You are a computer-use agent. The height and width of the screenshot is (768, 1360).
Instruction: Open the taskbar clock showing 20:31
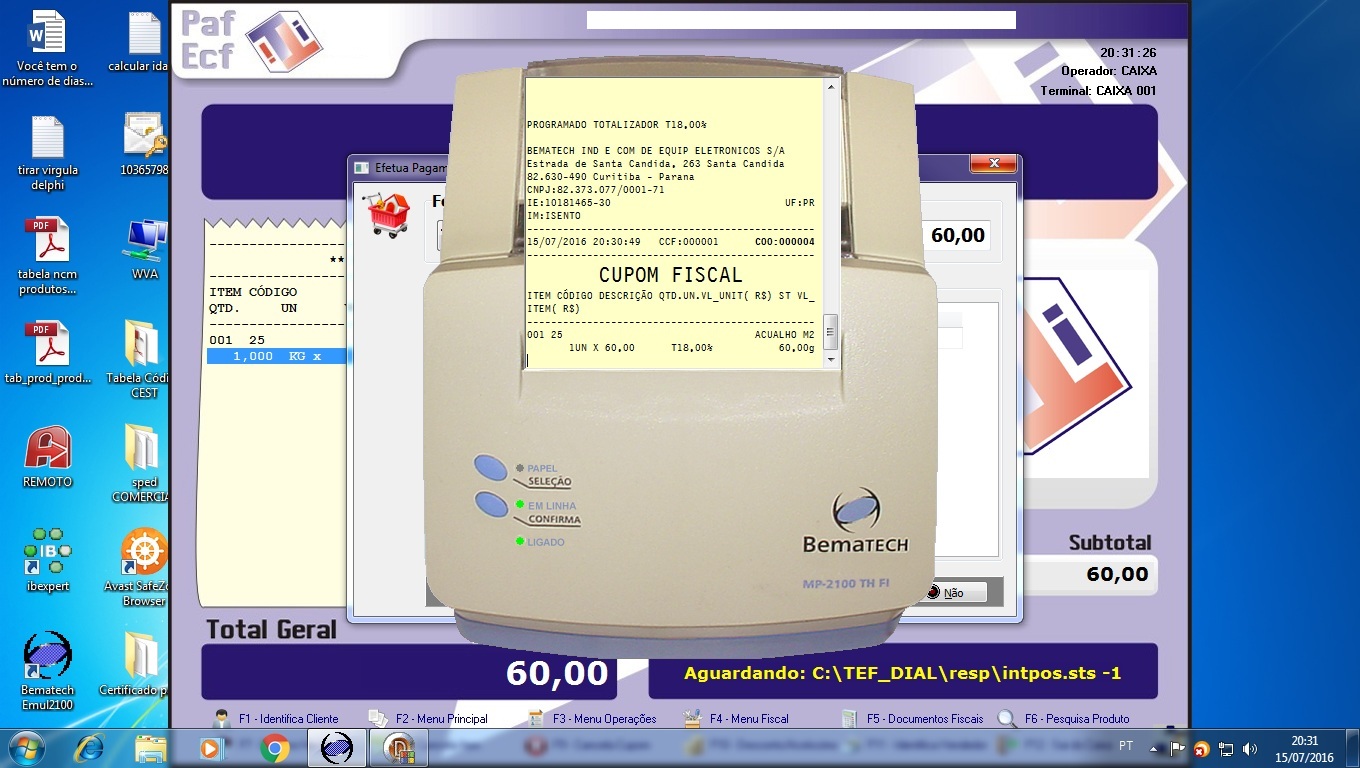click(1305, 748)
